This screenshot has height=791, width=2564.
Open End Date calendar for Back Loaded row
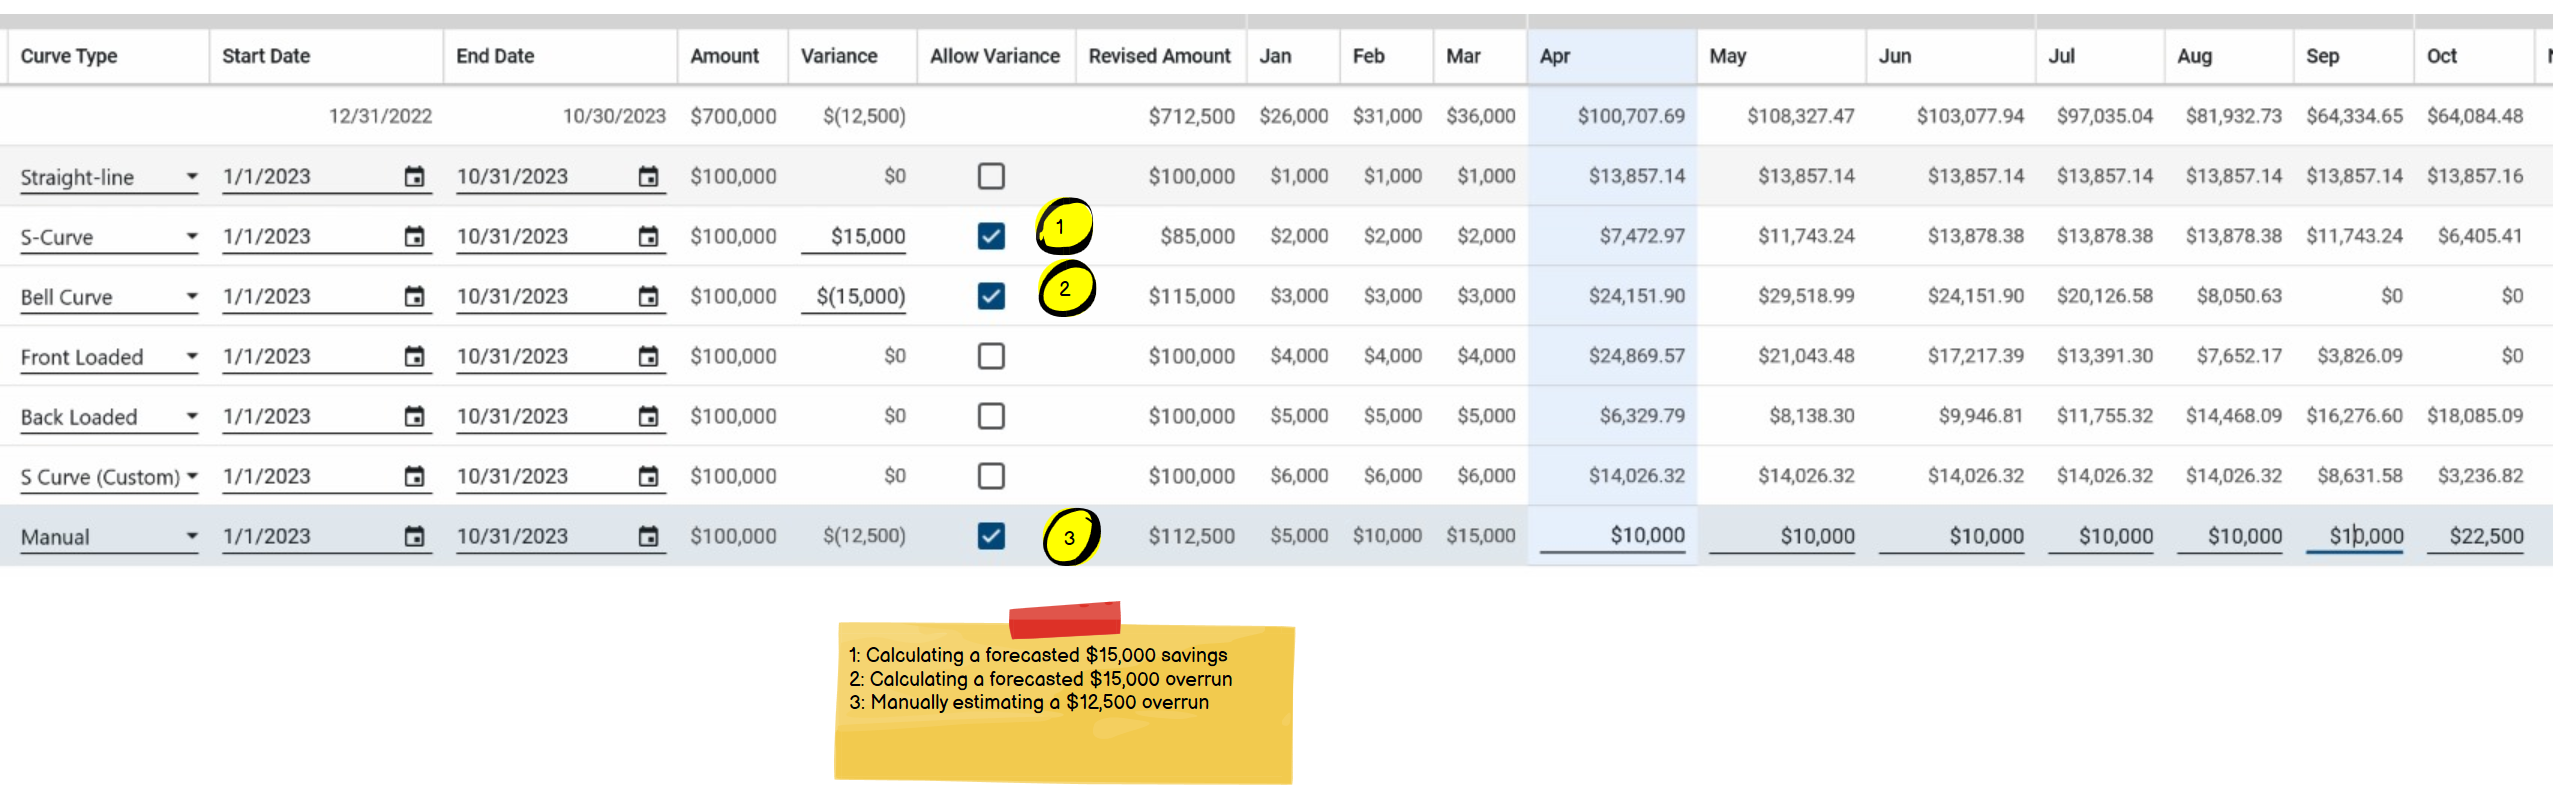648,417
